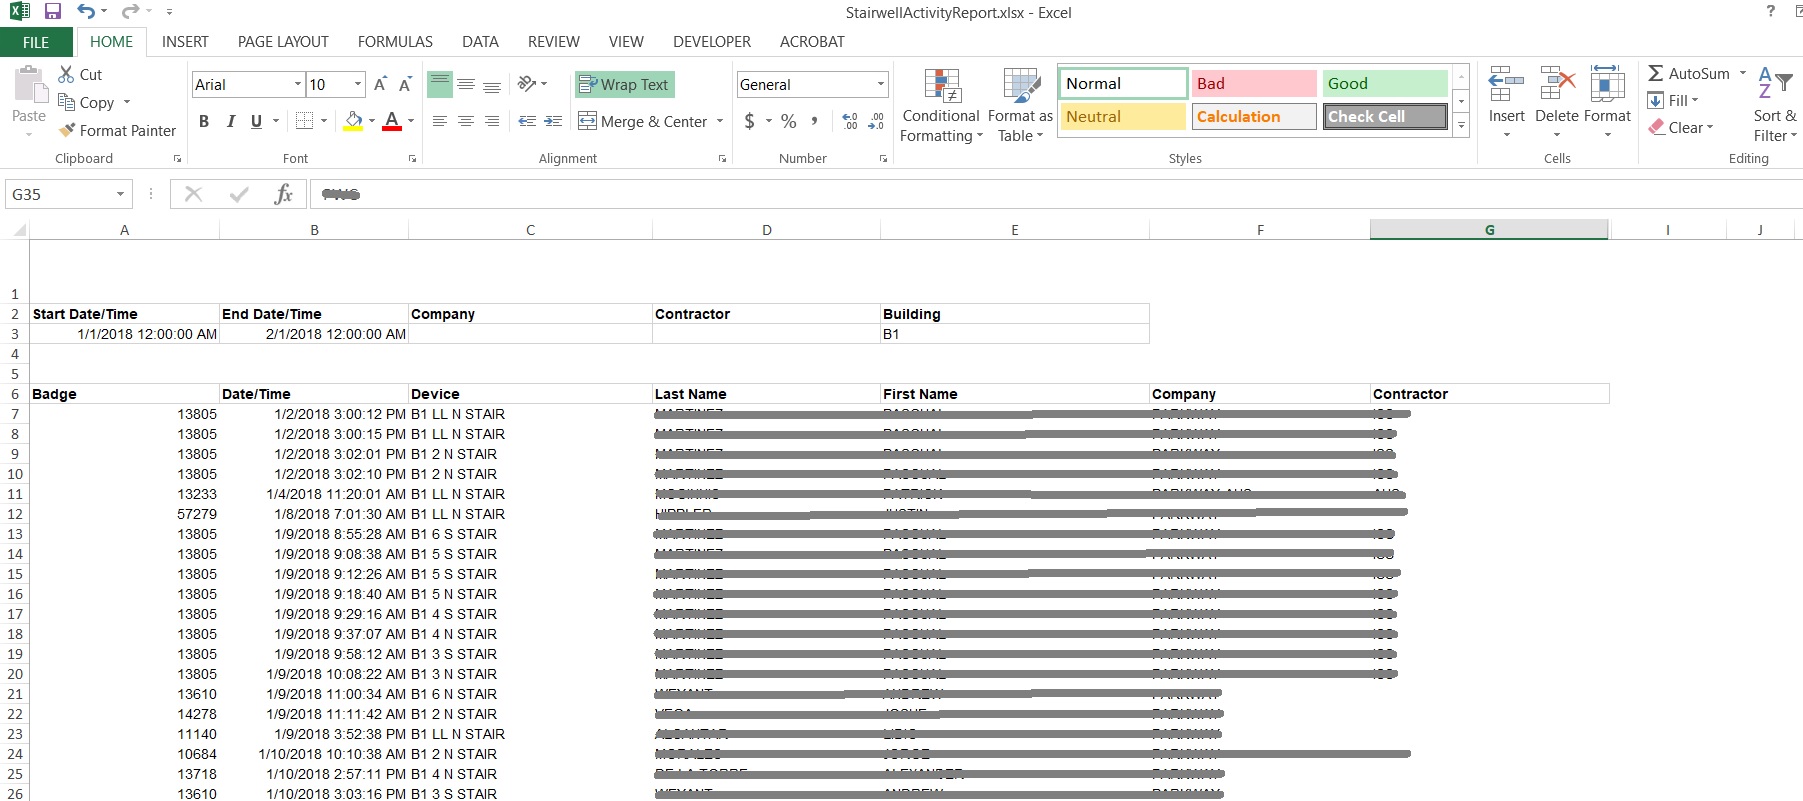
Task: Switch to the FORMULAS tab
Action: (395, 42)
